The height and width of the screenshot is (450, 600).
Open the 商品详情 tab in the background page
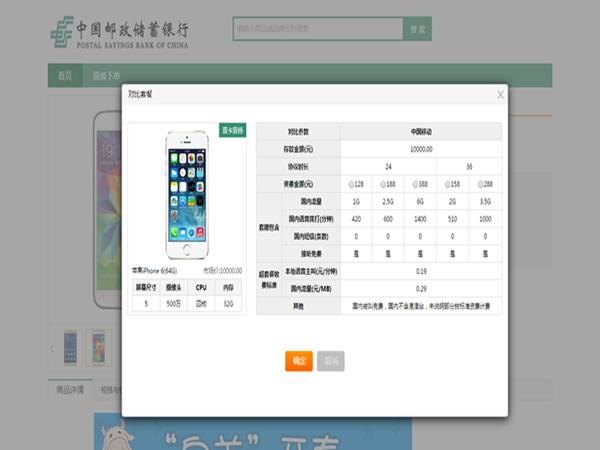(70, 390)
